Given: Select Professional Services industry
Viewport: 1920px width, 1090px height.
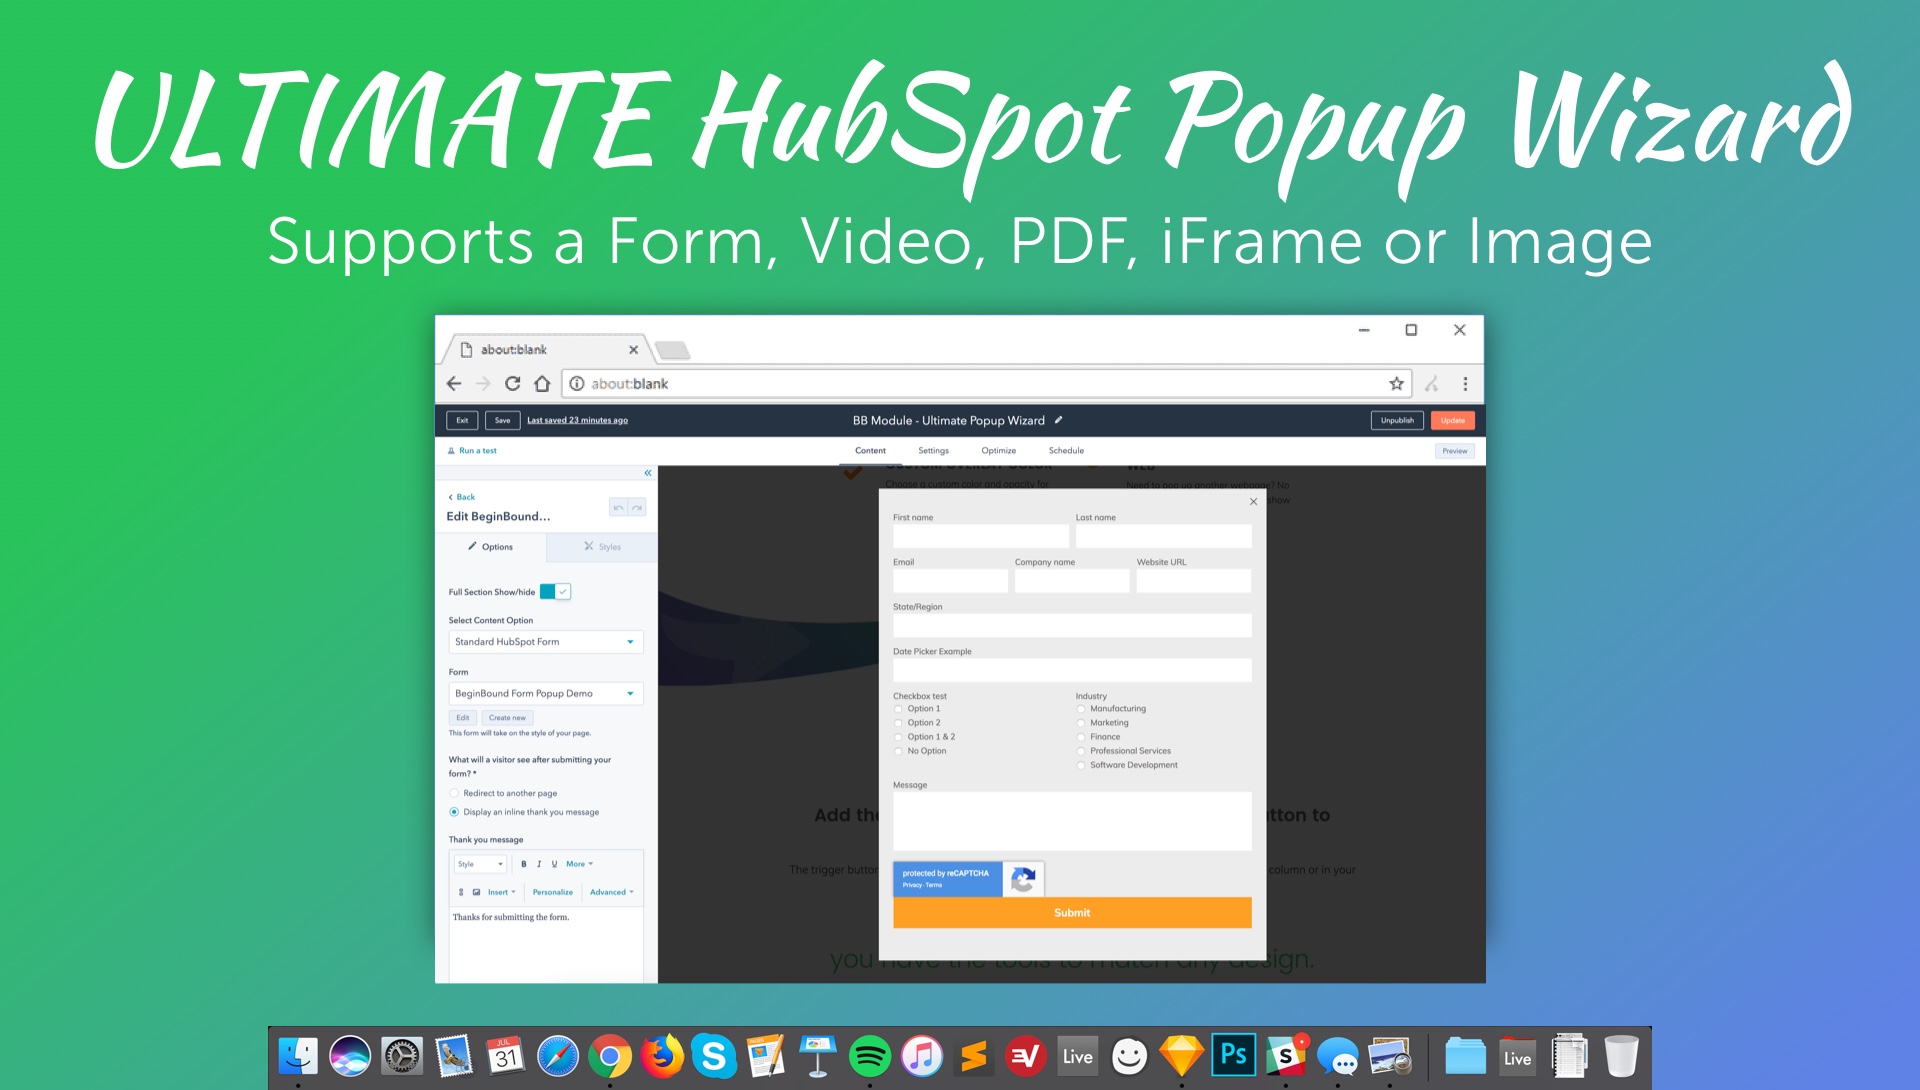Looking at the screenshot, I should (x=1081, y=751).
